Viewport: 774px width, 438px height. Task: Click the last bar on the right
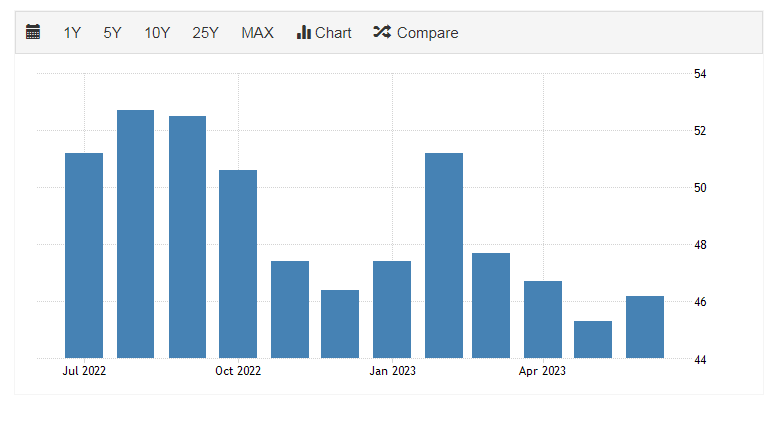[645, 326]
